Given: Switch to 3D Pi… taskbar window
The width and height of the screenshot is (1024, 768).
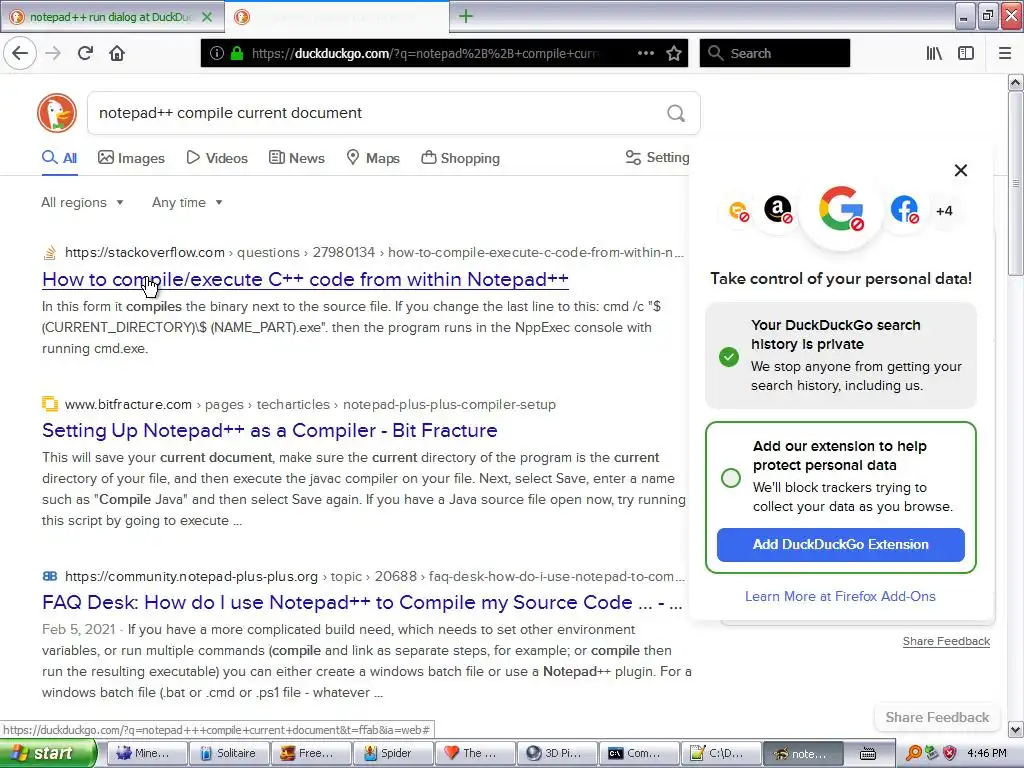Looking at the screenshot, I should pyautogui.click(x=557, y=753).
